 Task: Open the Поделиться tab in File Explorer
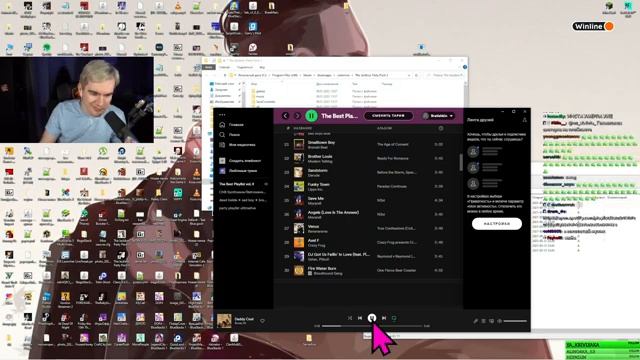point(244,67)
